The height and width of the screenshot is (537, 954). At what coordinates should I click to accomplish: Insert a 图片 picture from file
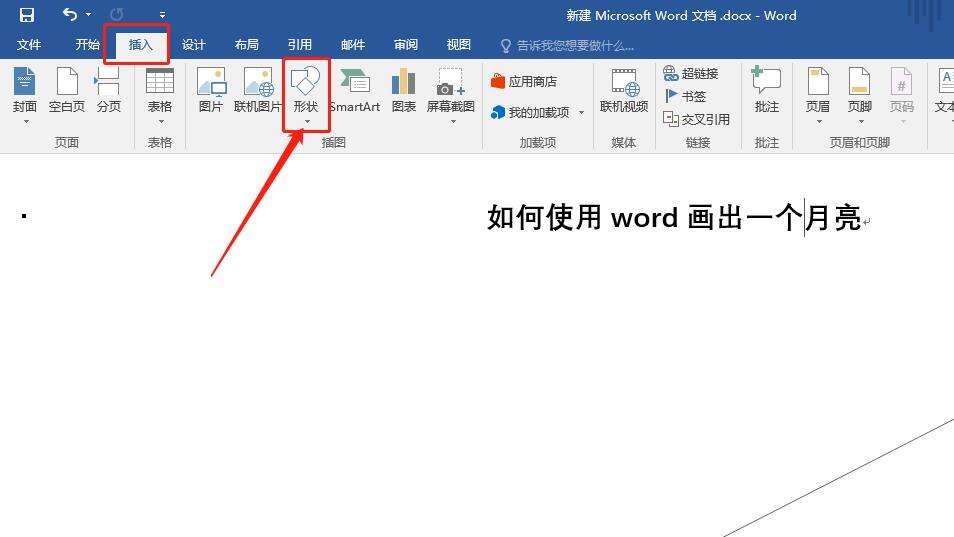coord(211,90)
